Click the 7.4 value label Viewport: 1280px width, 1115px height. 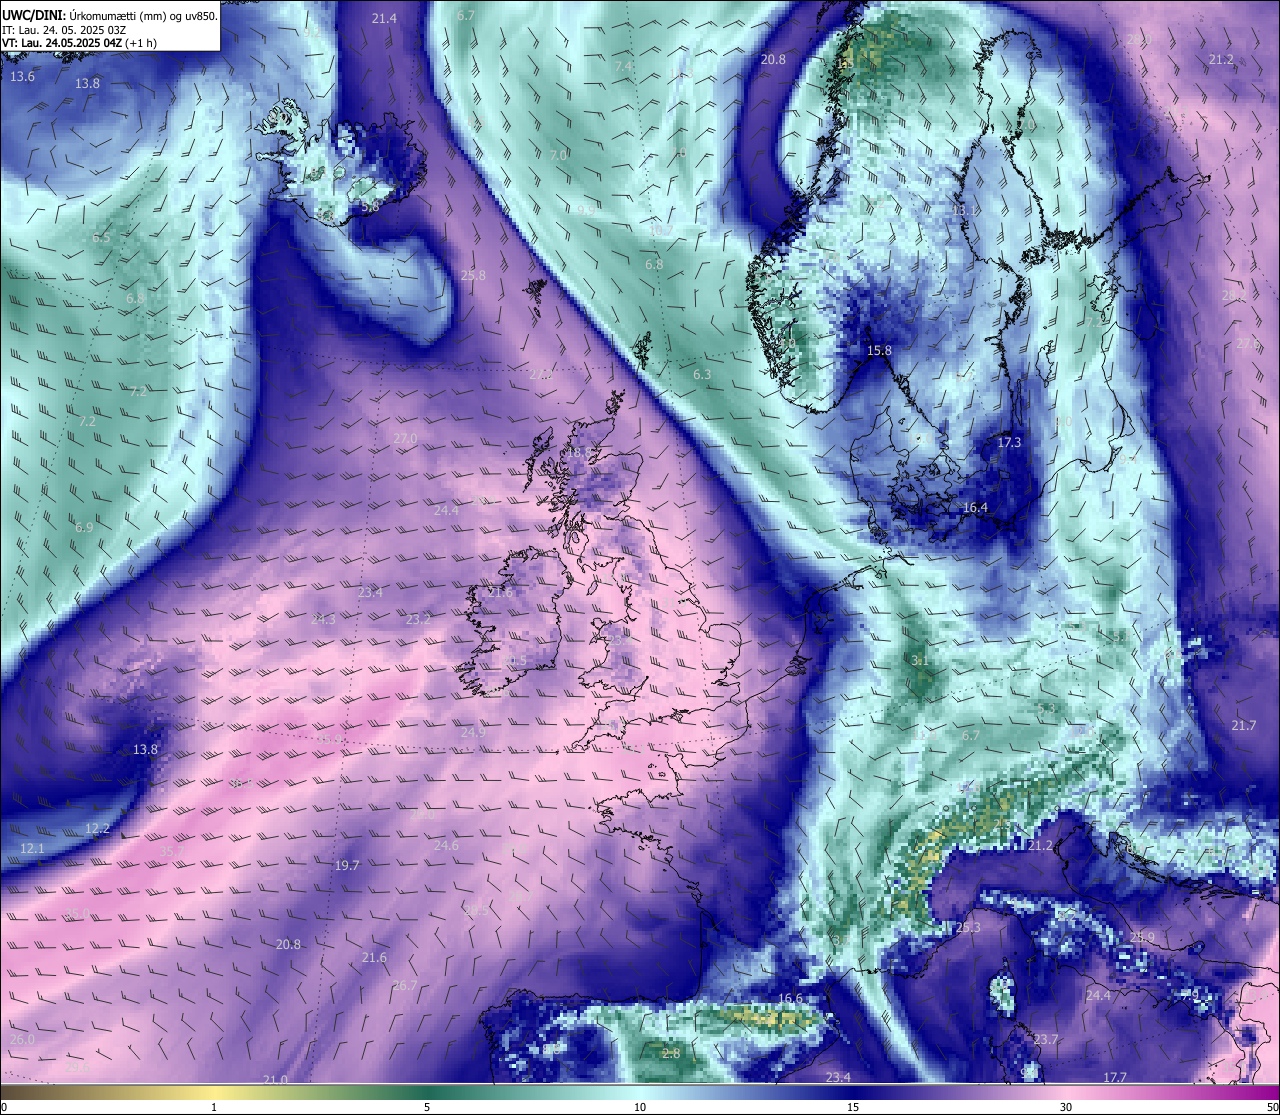(623, 66)
